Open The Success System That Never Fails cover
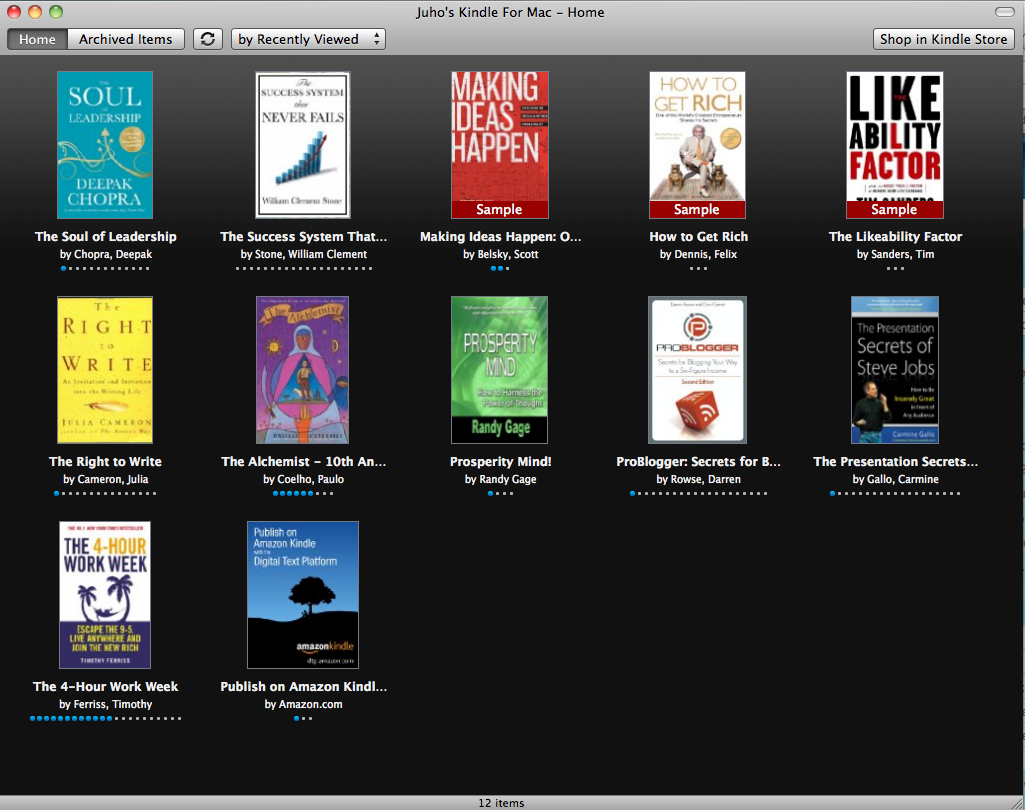This screenshot has height=810, width=1025. [x=303, y=144]
